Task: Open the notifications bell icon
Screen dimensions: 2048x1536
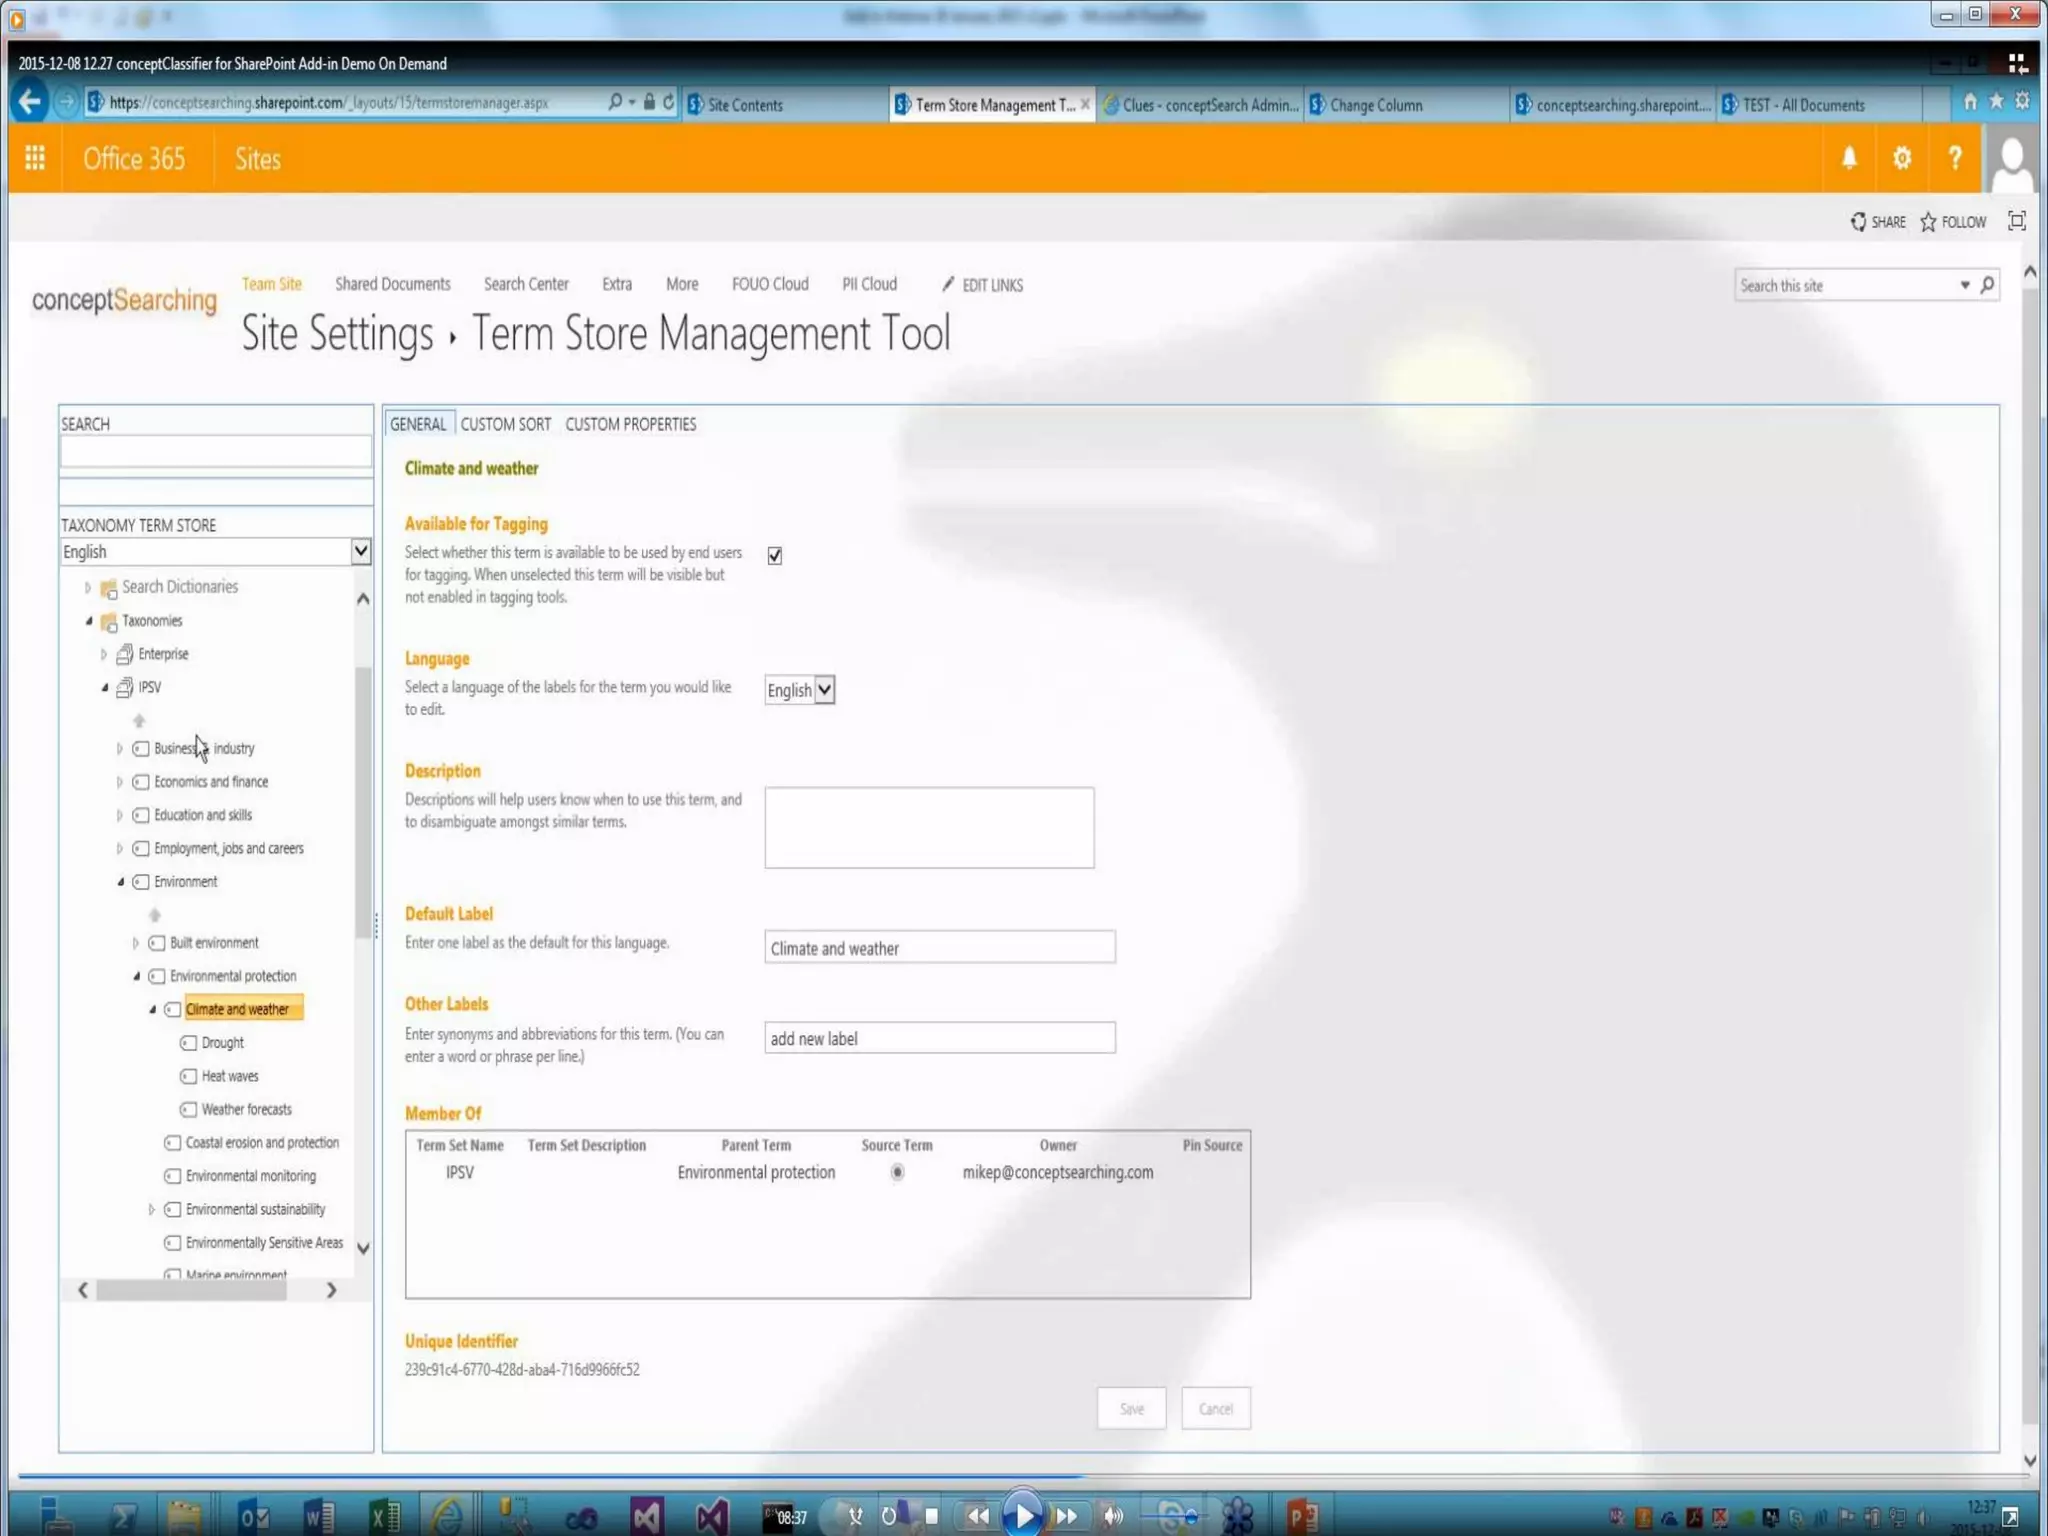Action: (x=1849, y=158)
